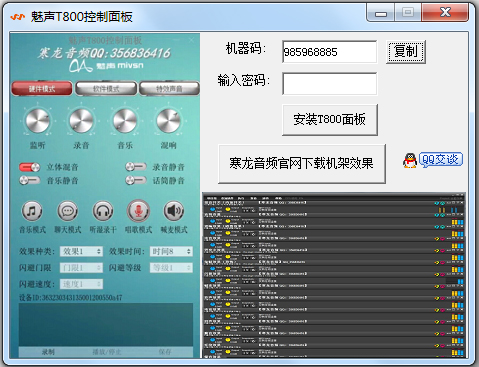Open the 闪避速度 dropdown showing 速度1
The height and width of the screenshot is (367, 479).
click(81, 284)
